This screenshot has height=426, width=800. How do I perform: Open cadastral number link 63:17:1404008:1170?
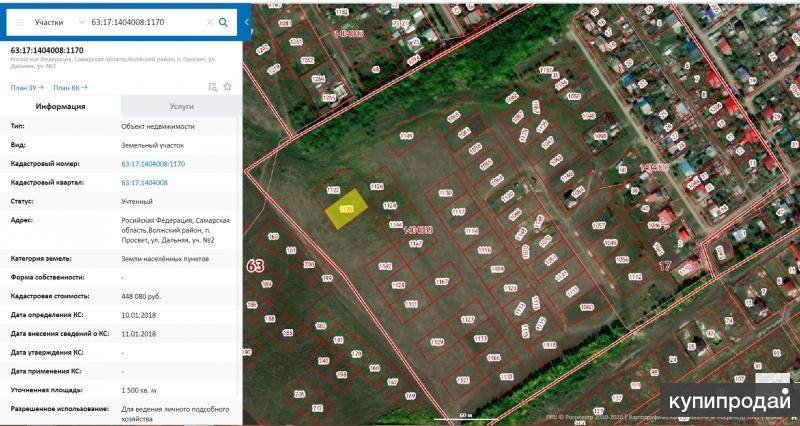tap(153, 163)
